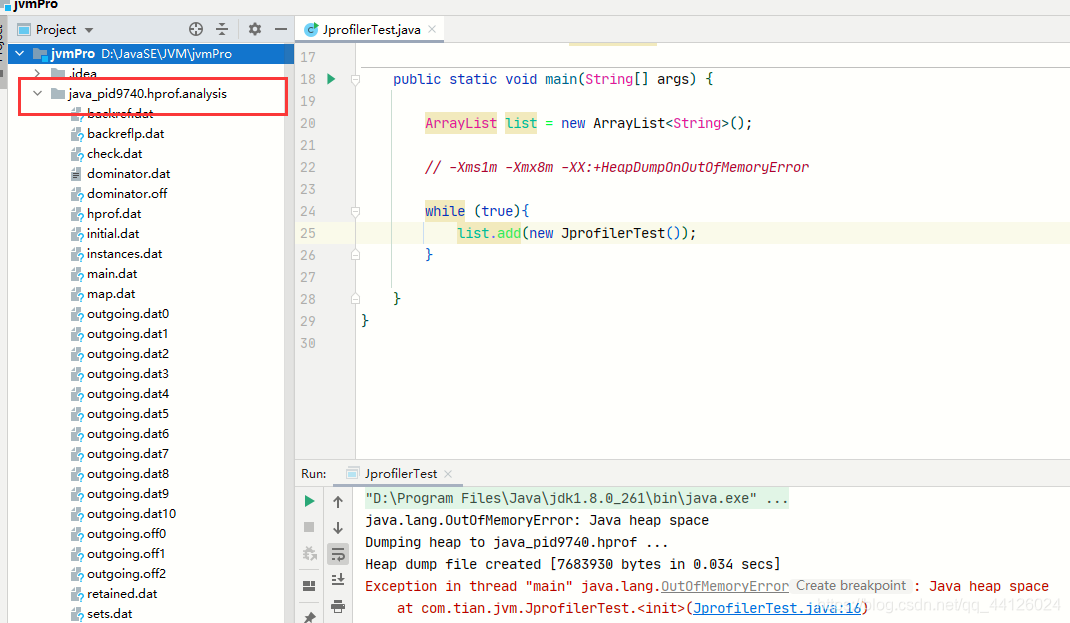
Task: Select dominator.off file
Action: pyautogui.click(x=127, y=194)
